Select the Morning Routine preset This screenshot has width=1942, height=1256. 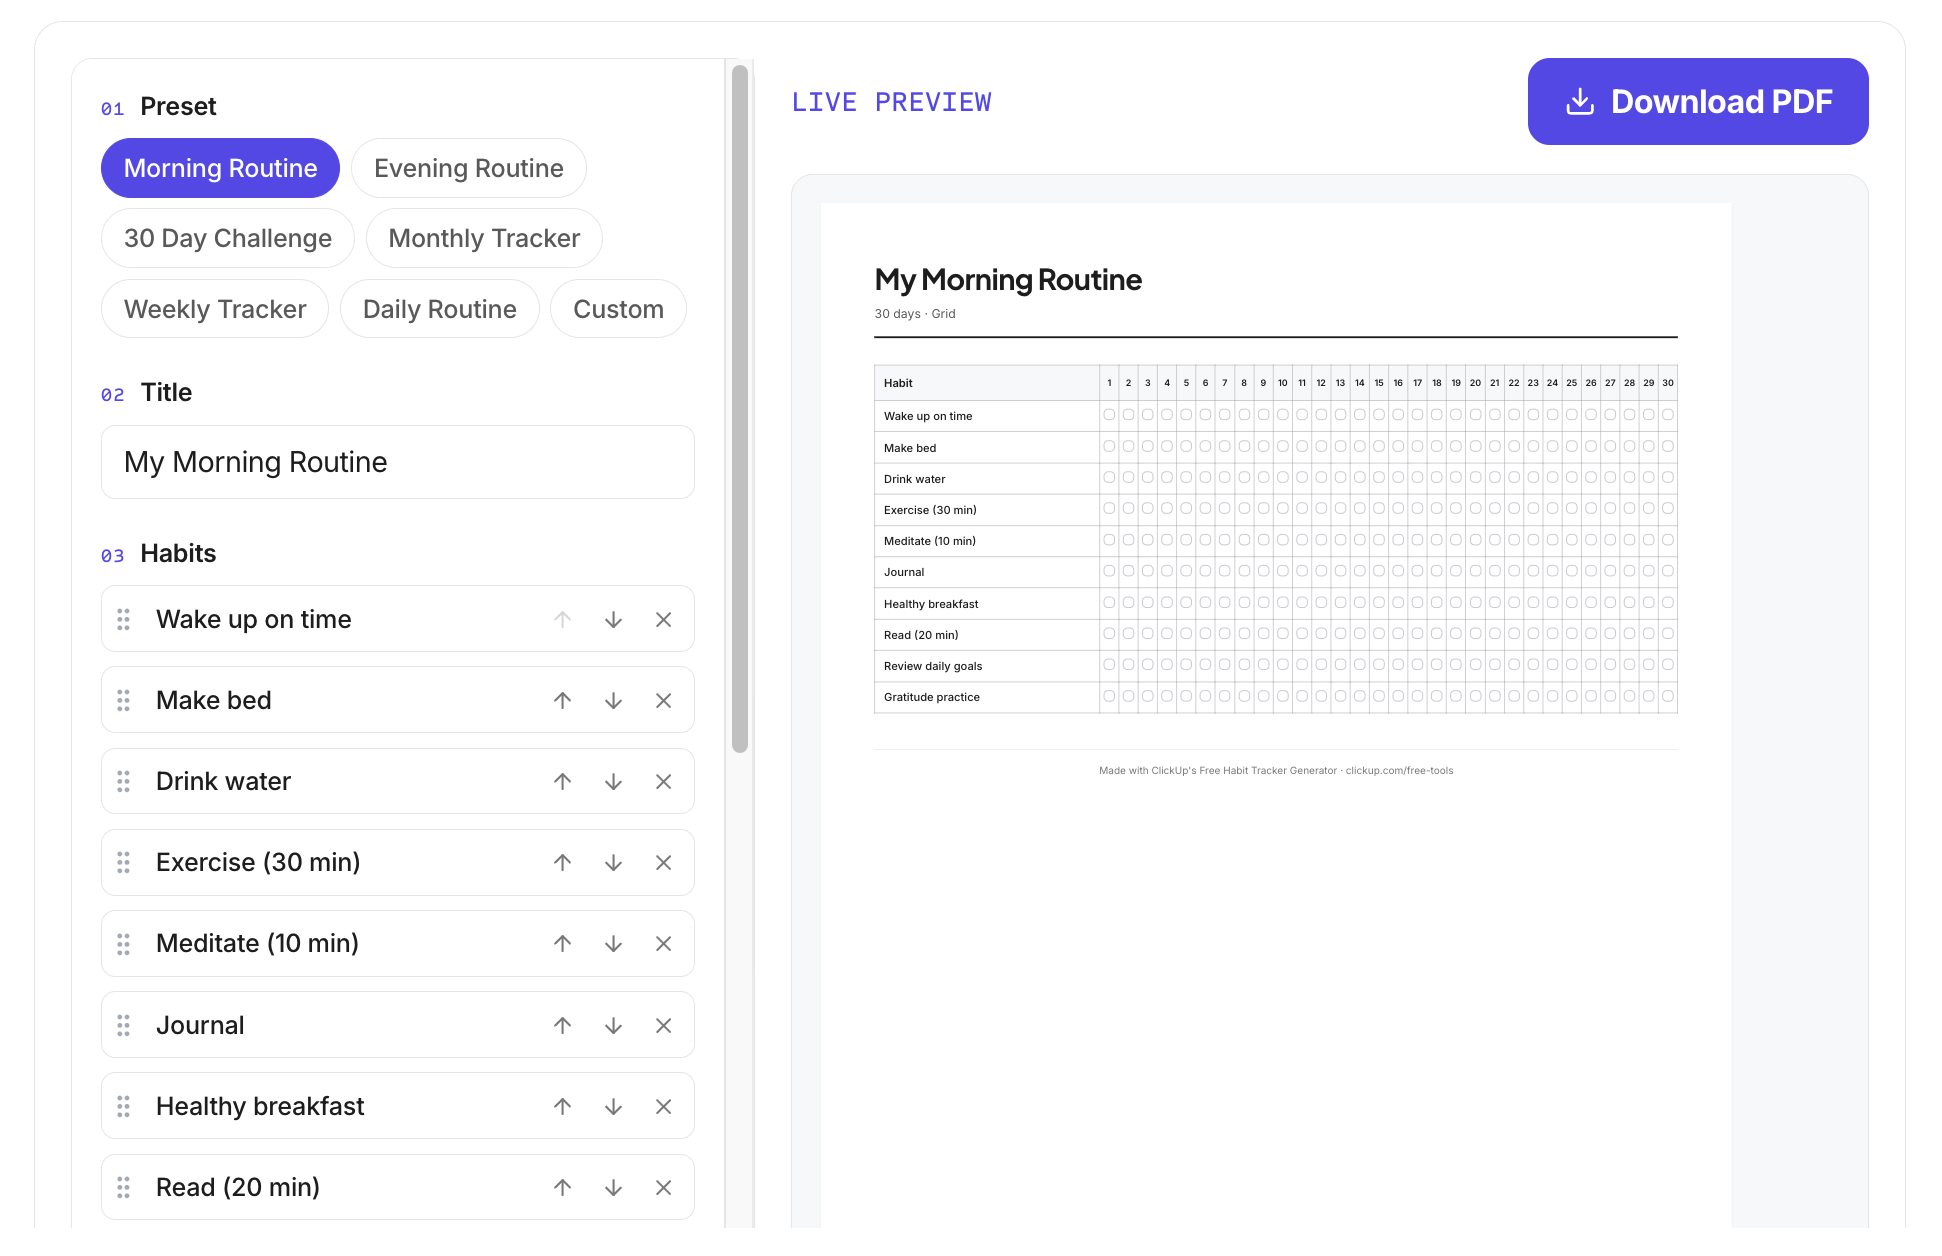221,168
